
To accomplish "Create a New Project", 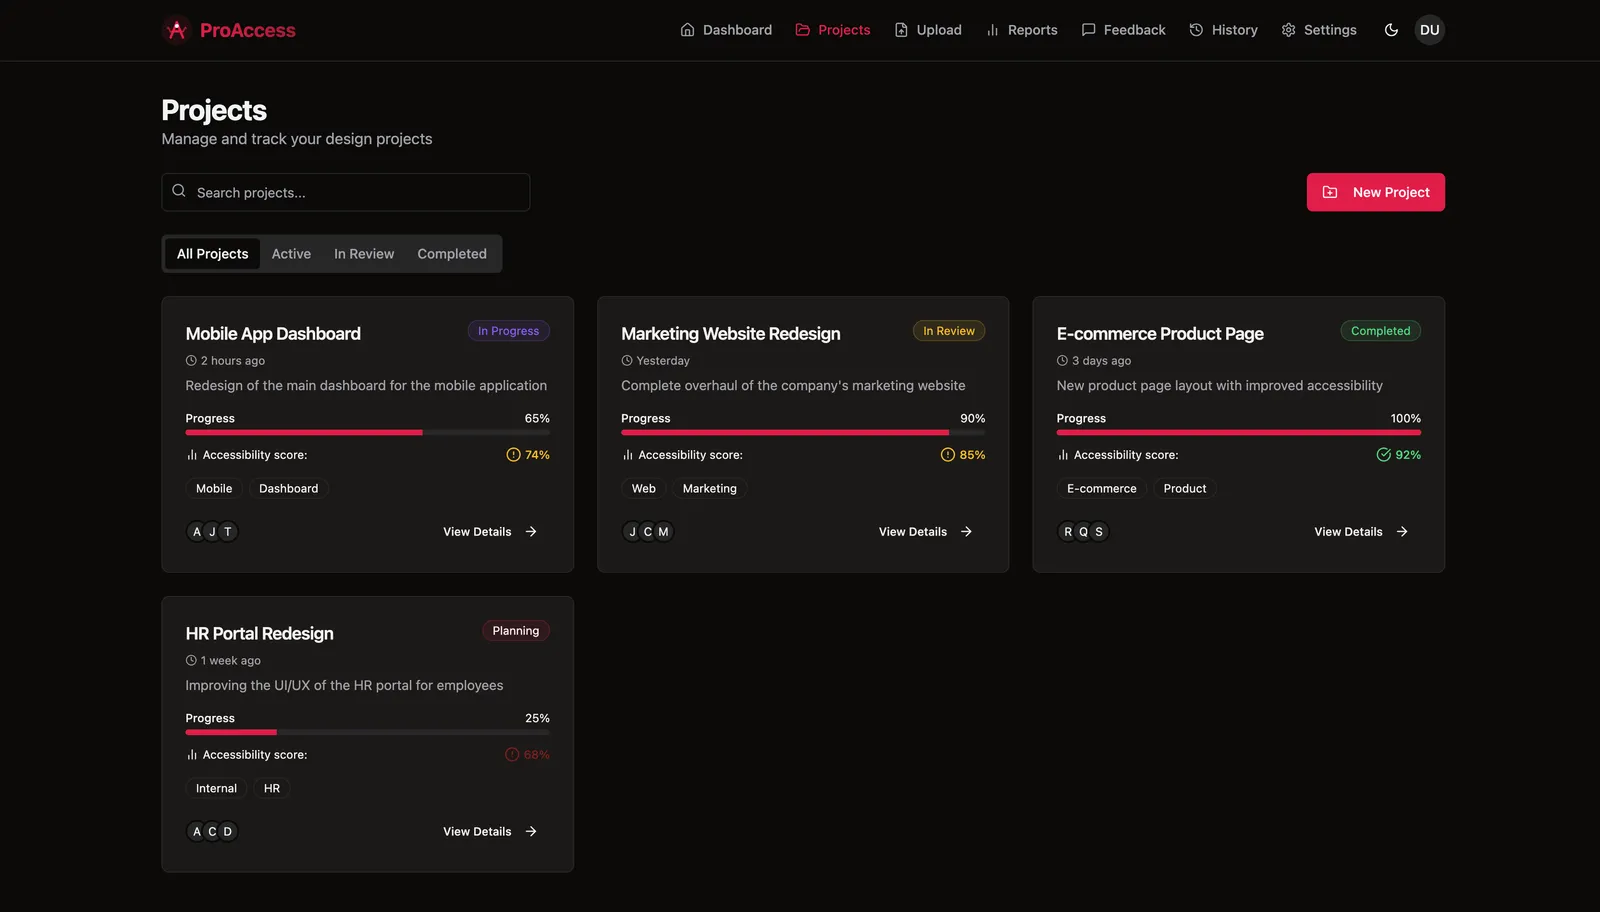I will click(x=1375, y=192).
